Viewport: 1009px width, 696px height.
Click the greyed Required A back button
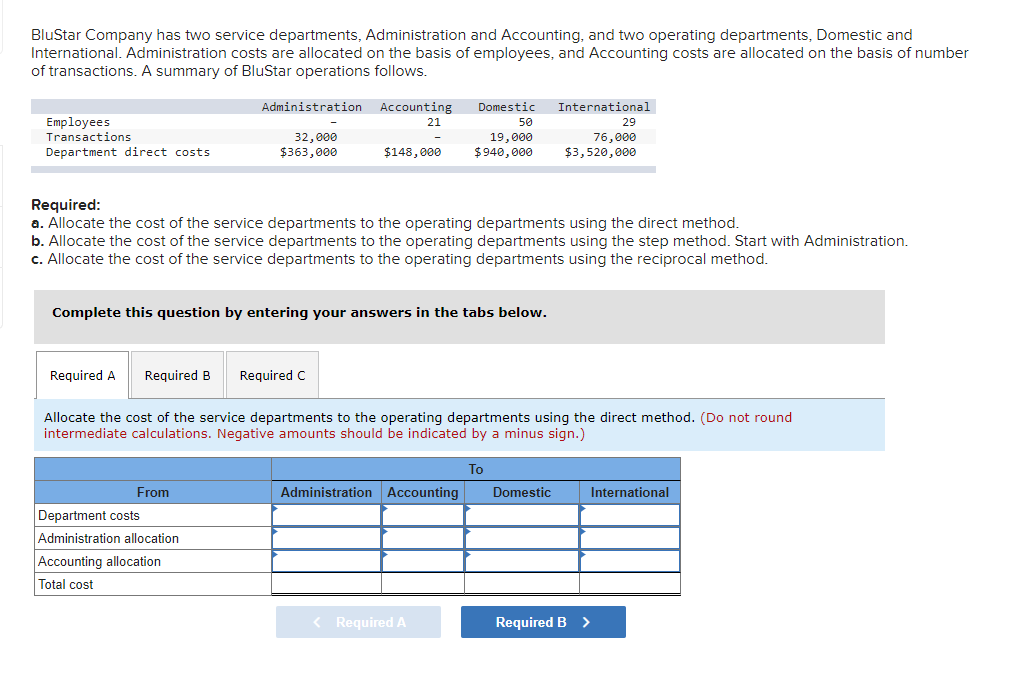[358, 622]
